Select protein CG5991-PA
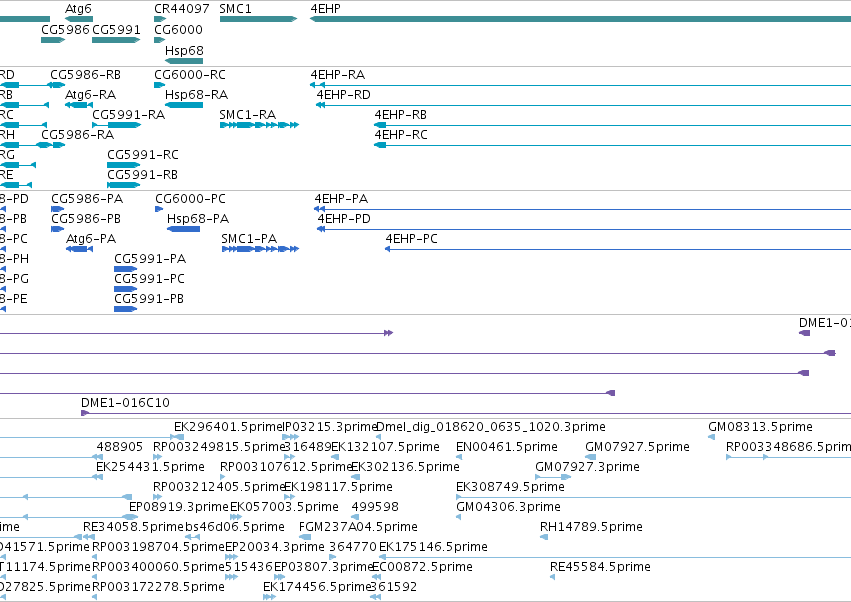Viewport: 851px width, 602px height. (150, 259)
